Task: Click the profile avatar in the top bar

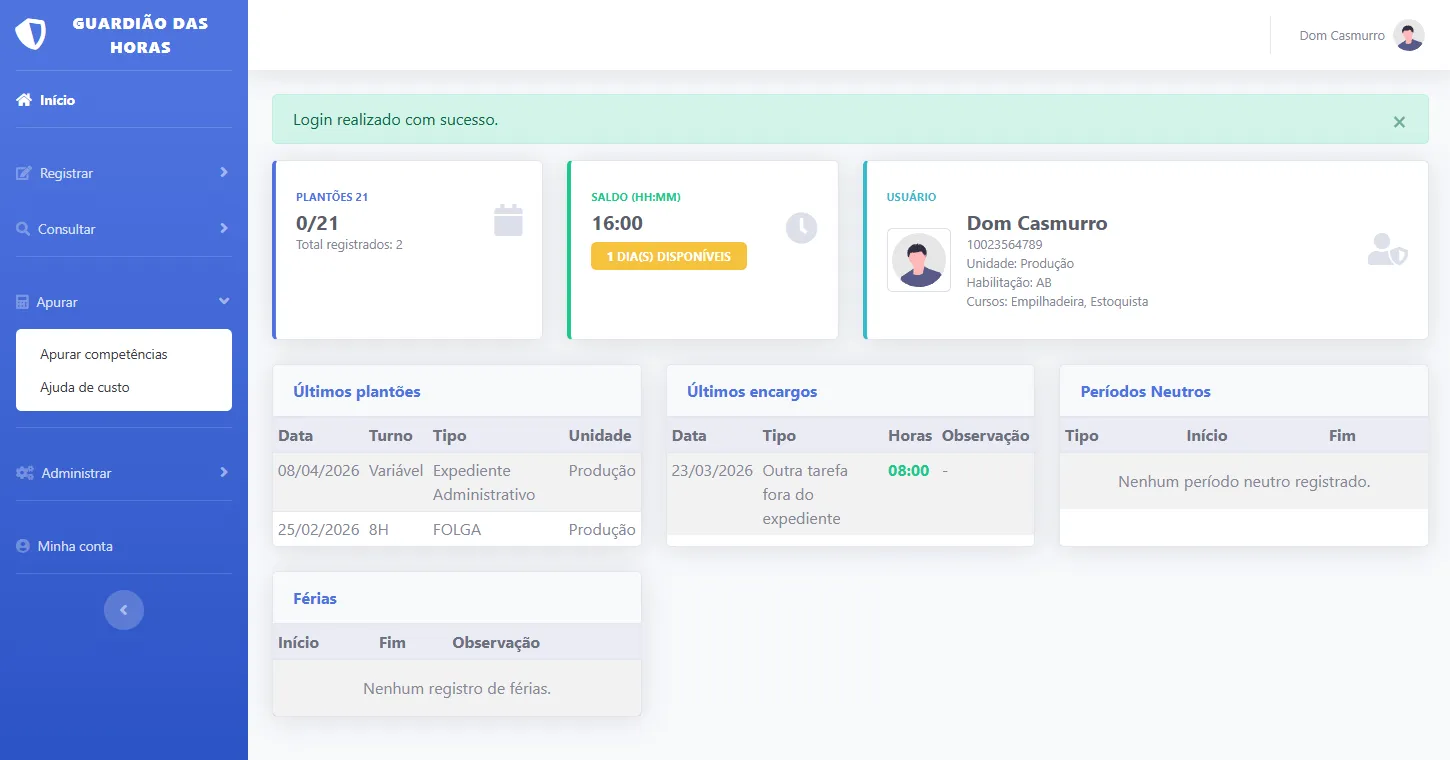Action: [x=1409, y=35]
